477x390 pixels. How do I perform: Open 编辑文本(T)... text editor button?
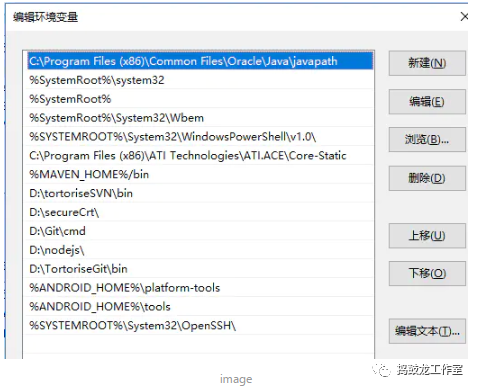point(427,331)
